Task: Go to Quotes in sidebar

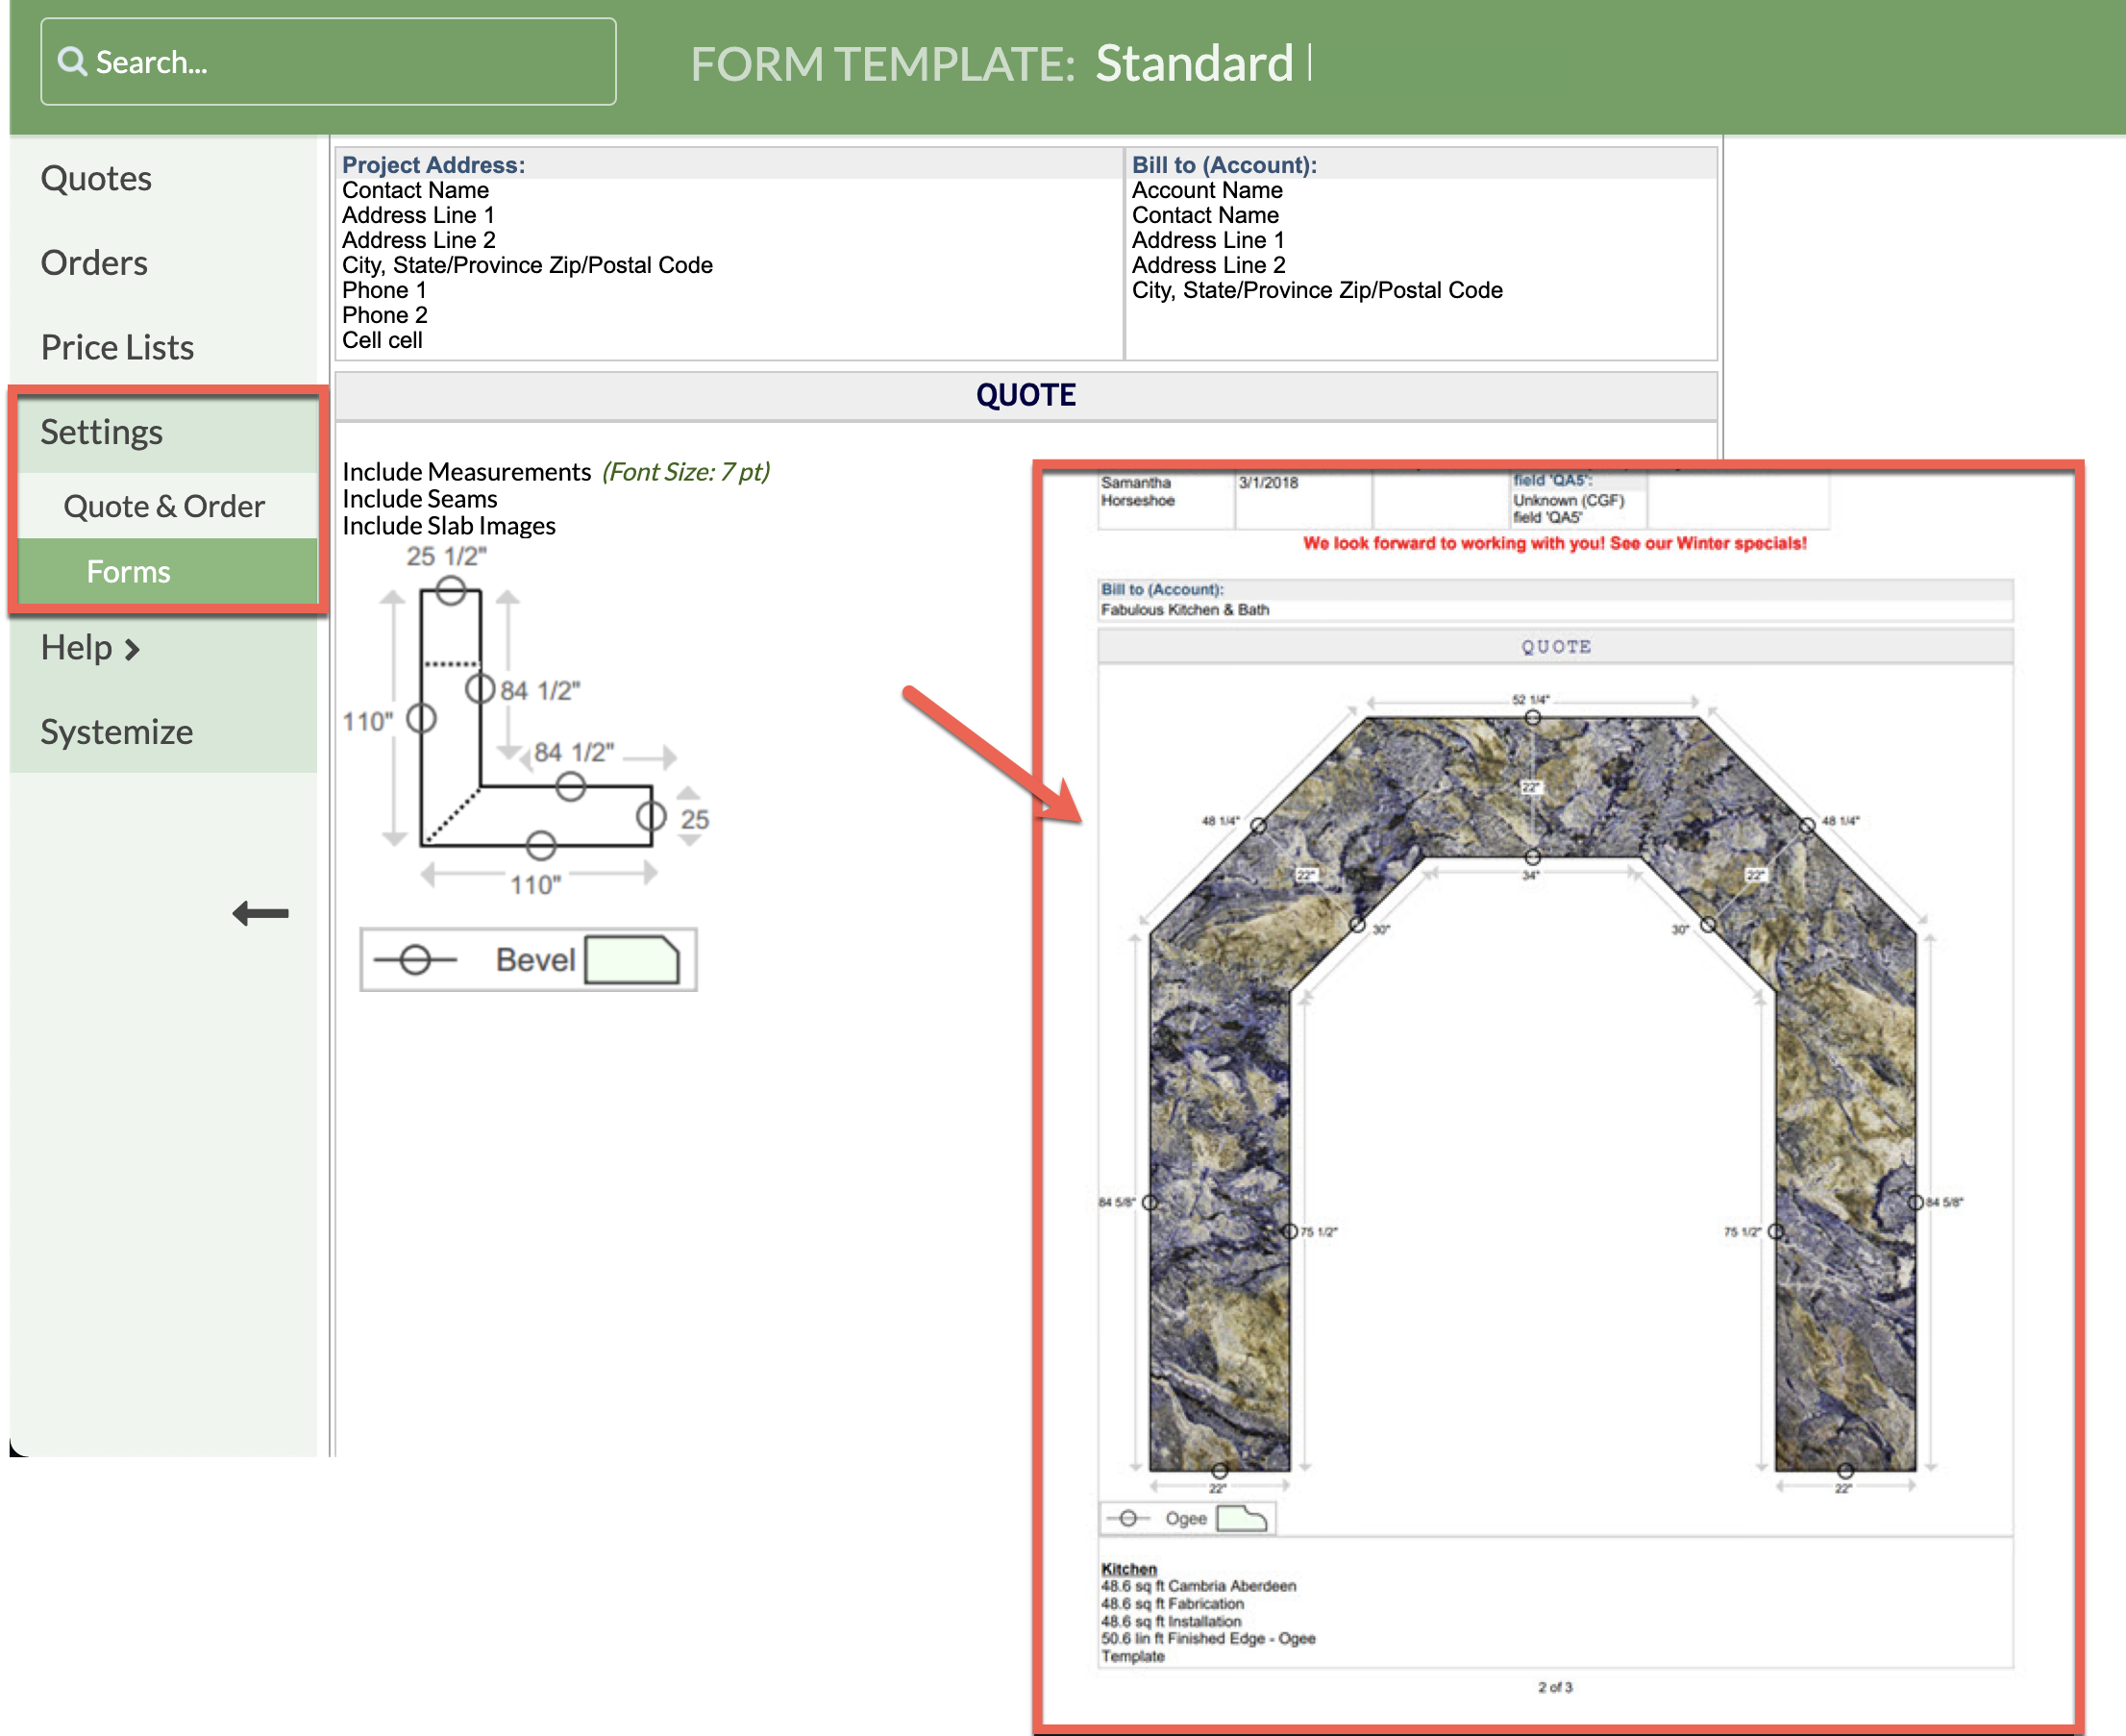Action: pos(96,178)
